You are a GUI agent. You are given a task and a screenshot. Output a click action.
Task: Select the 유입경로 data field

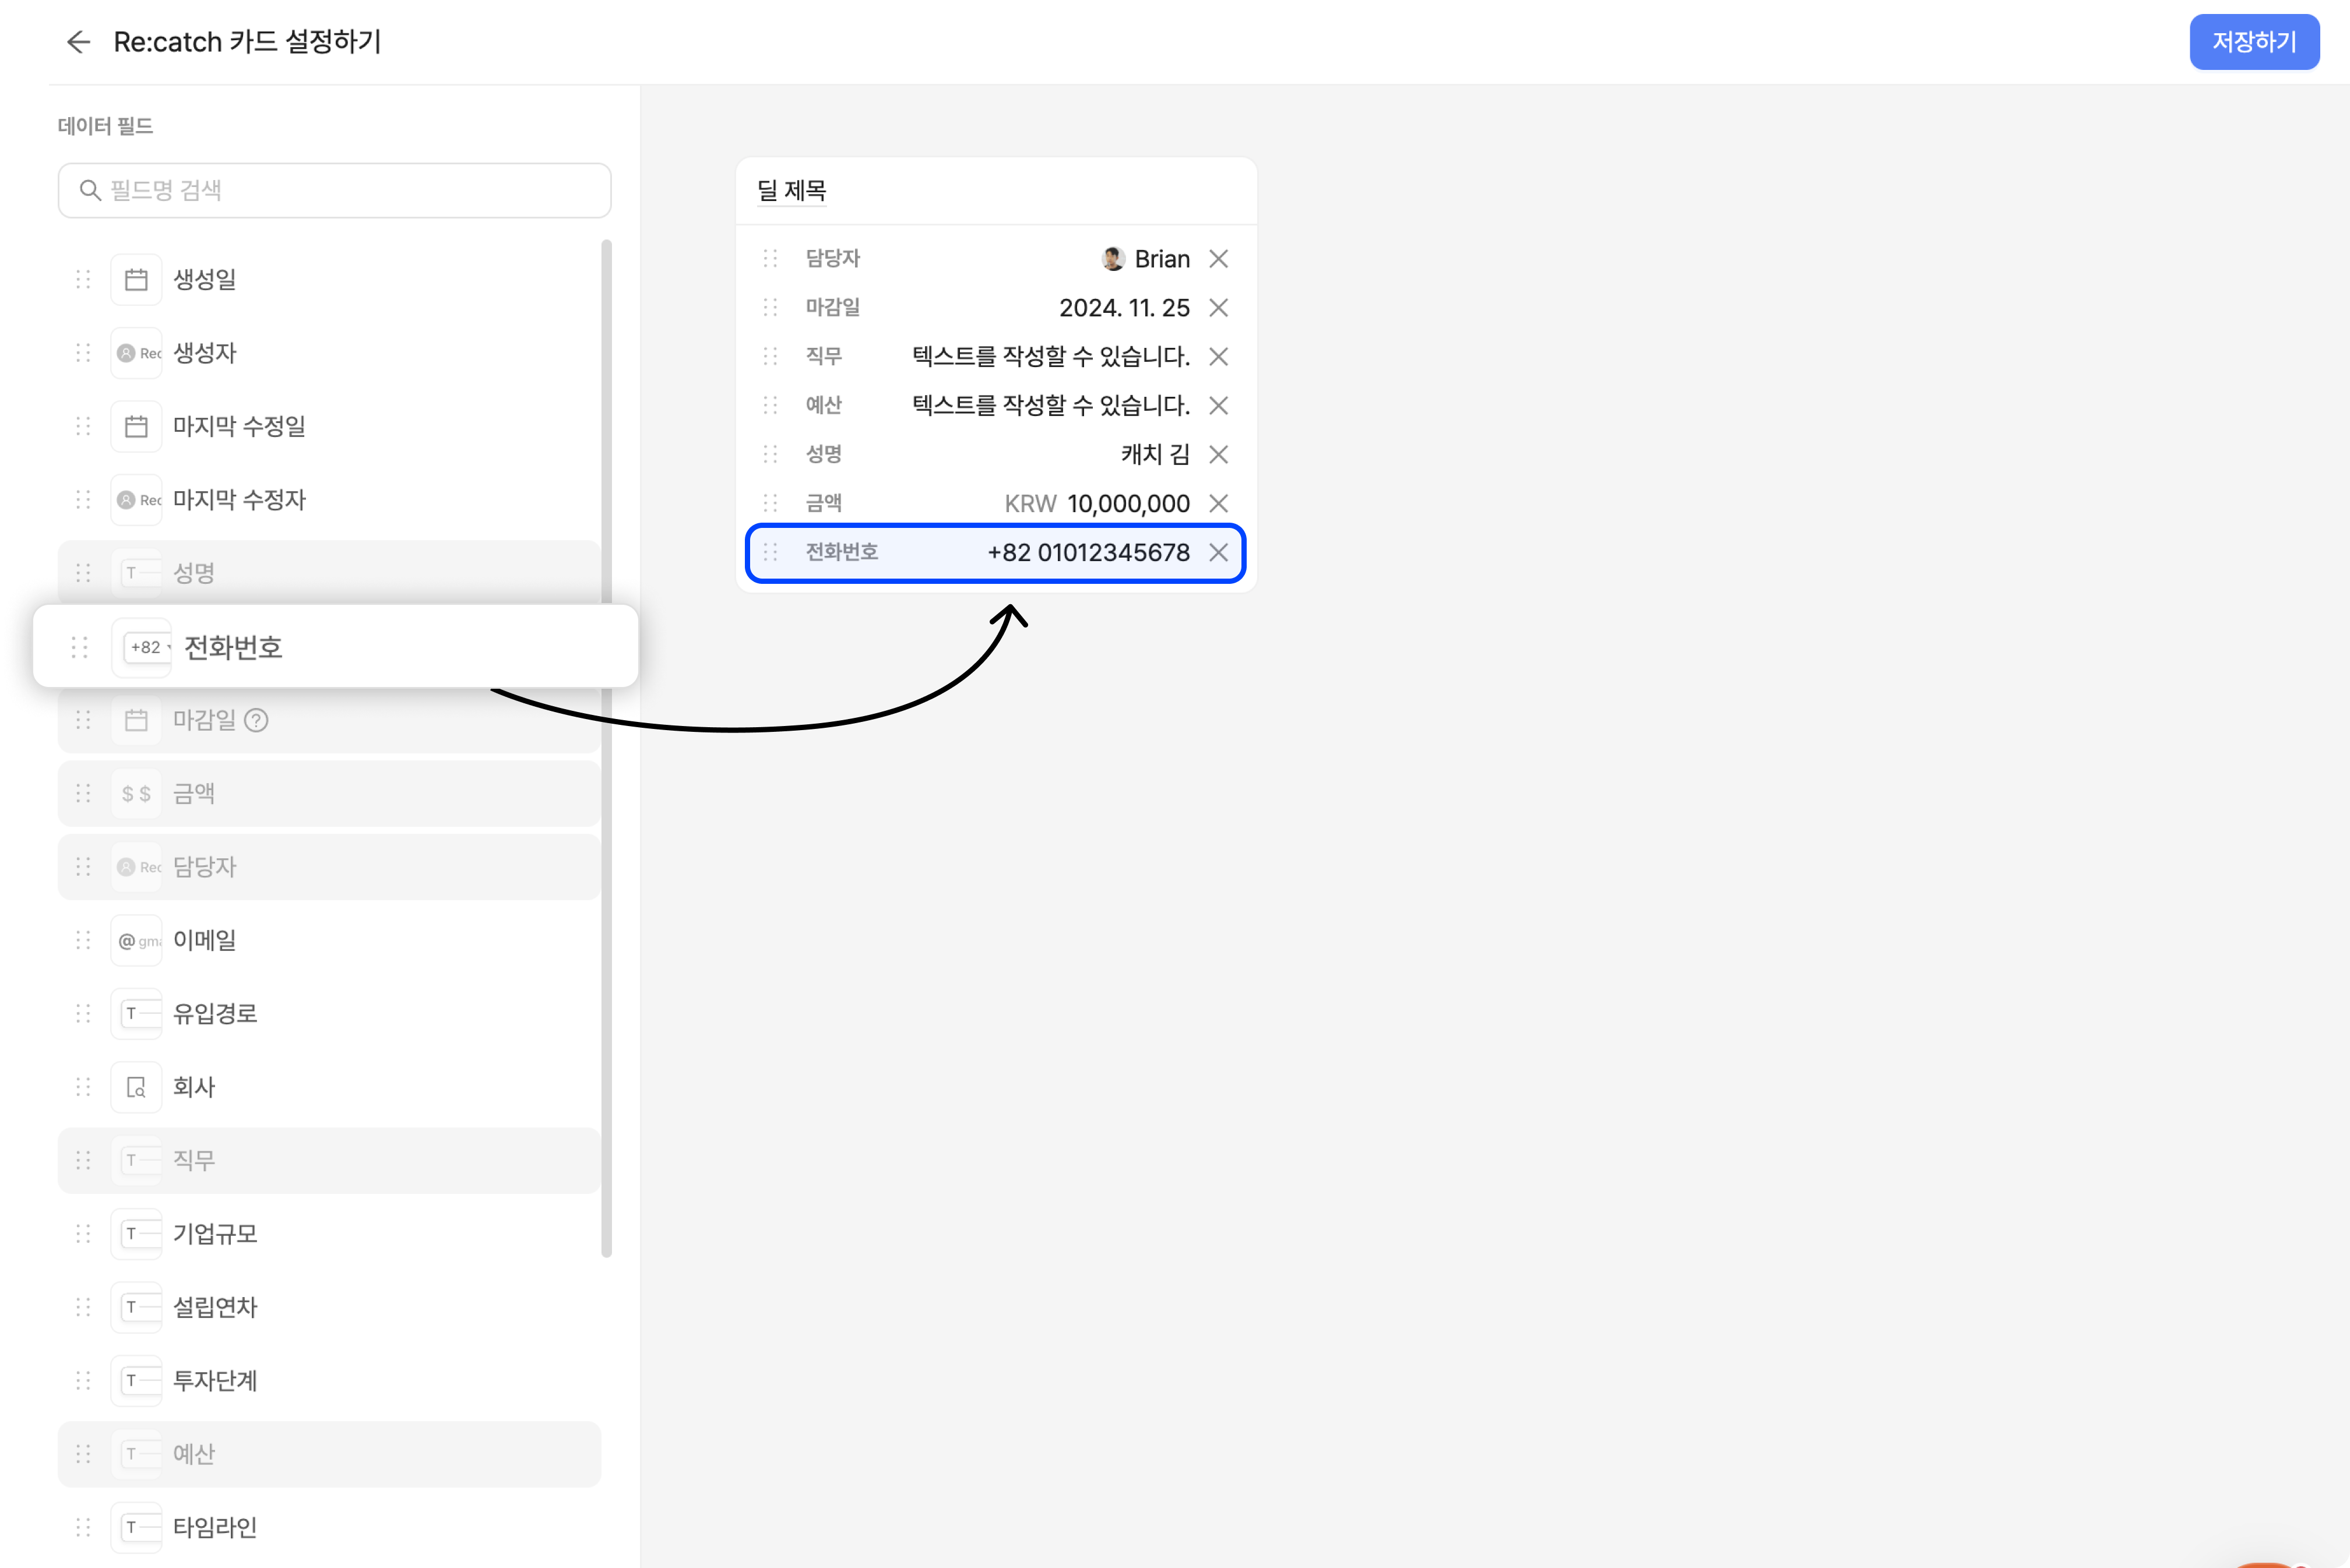215,1014
